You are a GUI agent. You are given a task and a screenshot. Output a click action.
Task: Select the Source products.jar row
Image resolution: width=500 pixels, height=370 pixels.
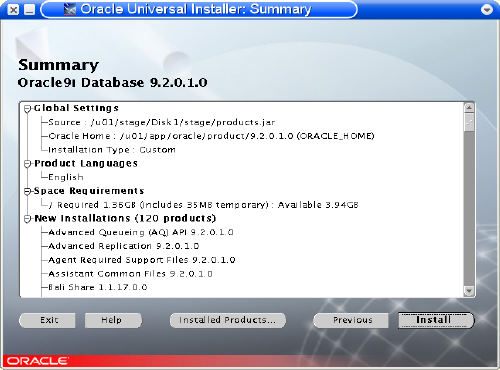[x=162, y=122]
